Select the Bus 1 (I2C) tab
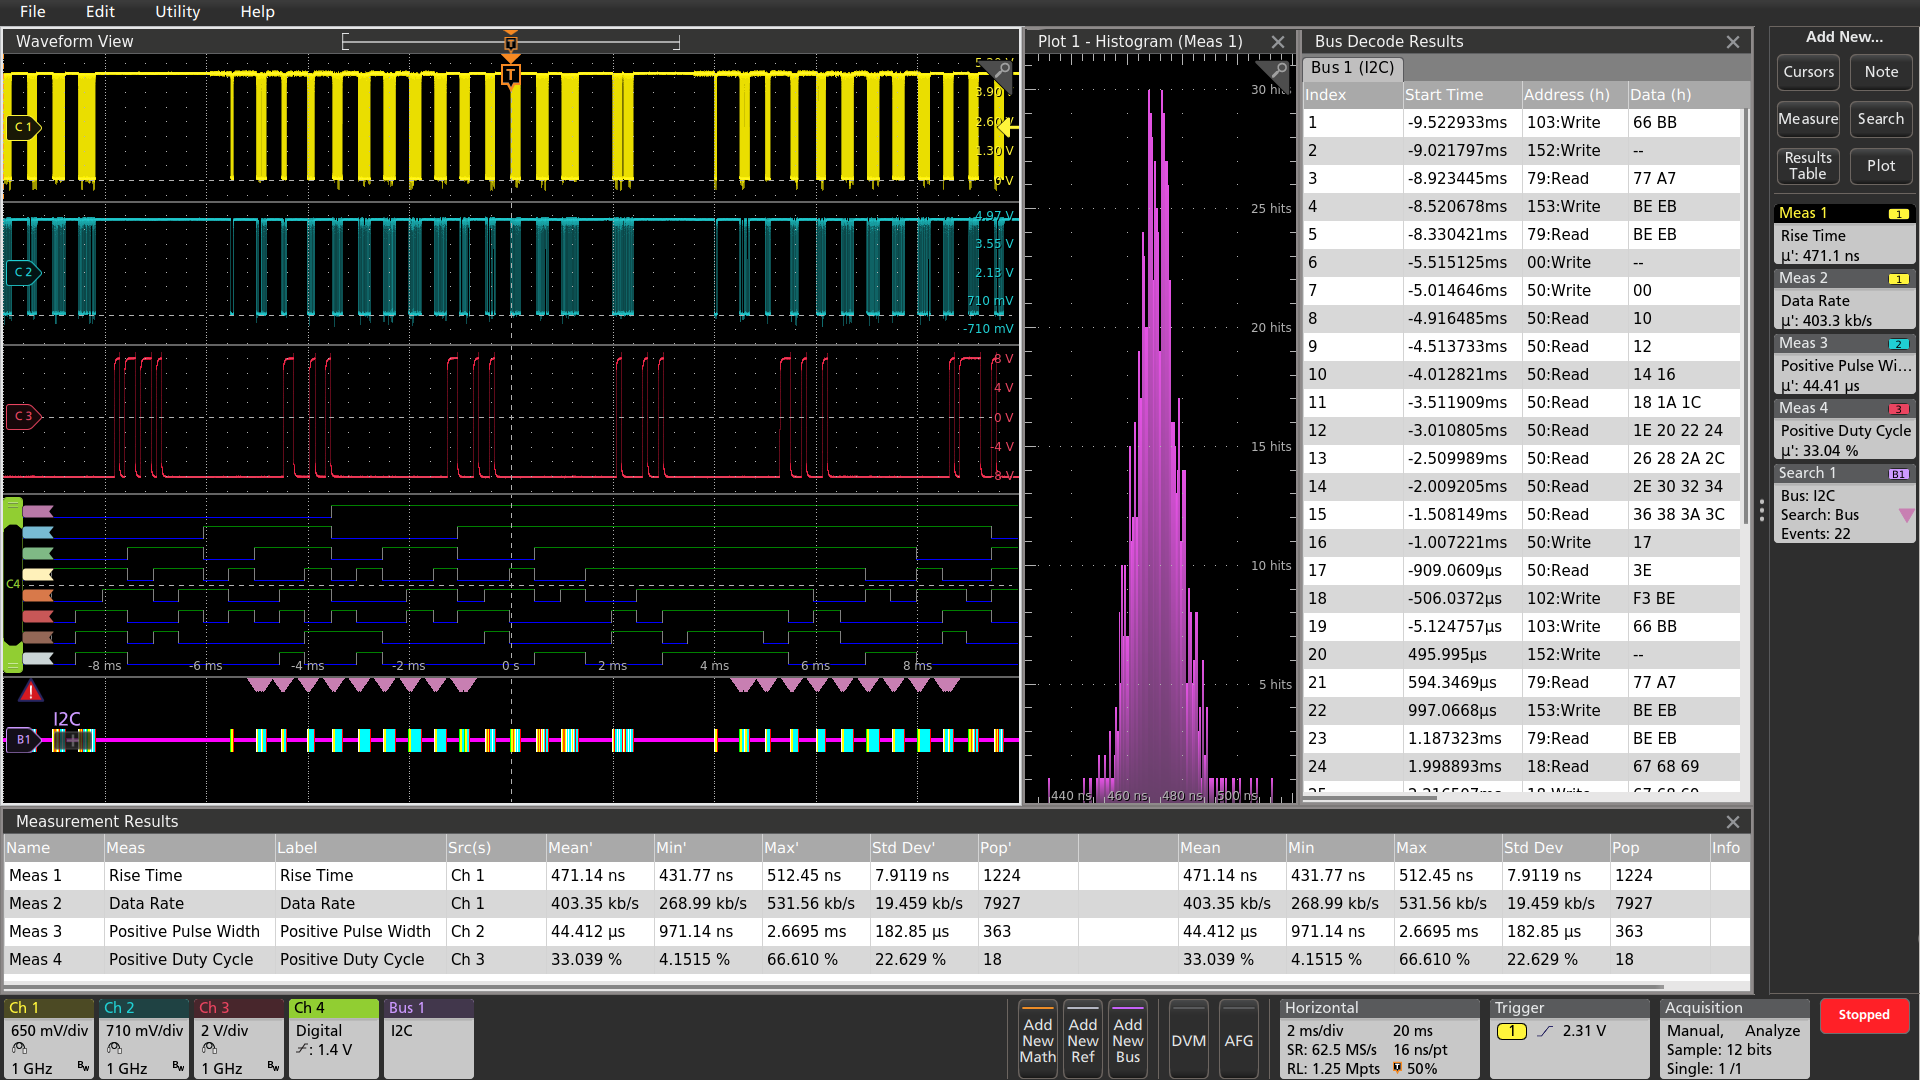 (1352, 68)
